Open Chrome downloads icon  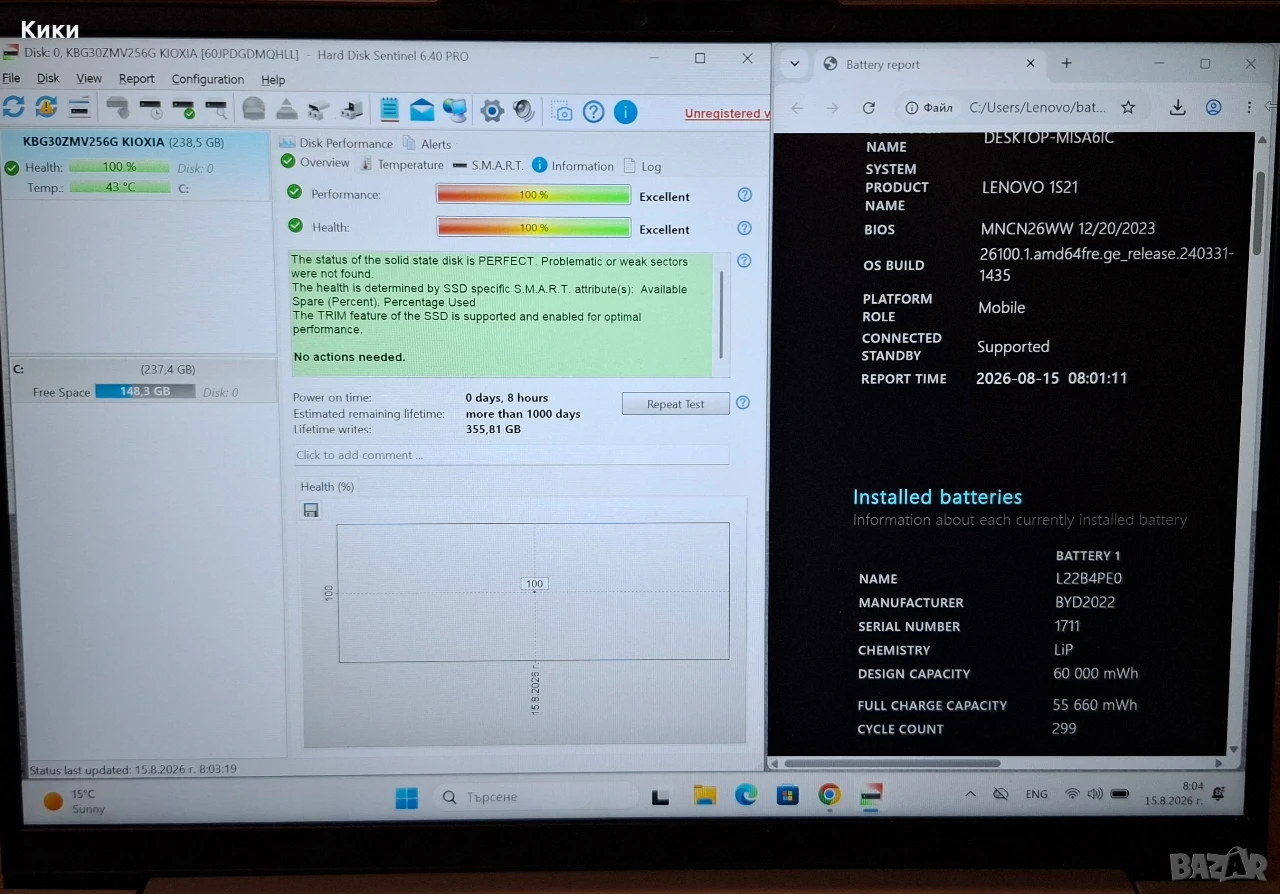point(1178,107)
